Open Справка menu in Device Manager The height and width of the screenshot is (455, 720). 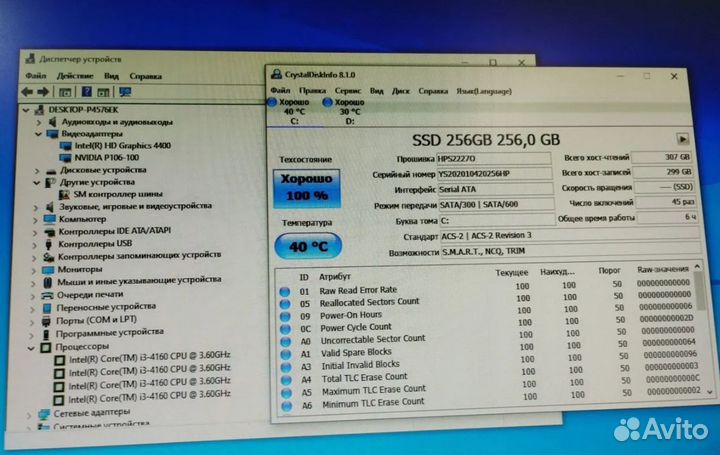coord(146,76)
